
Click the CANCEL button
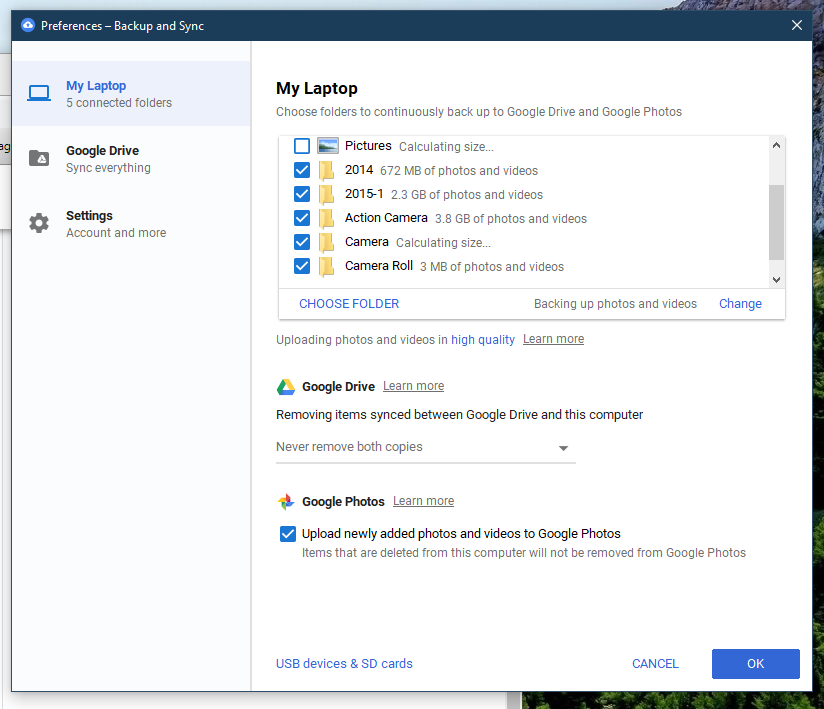pos(655,664)
